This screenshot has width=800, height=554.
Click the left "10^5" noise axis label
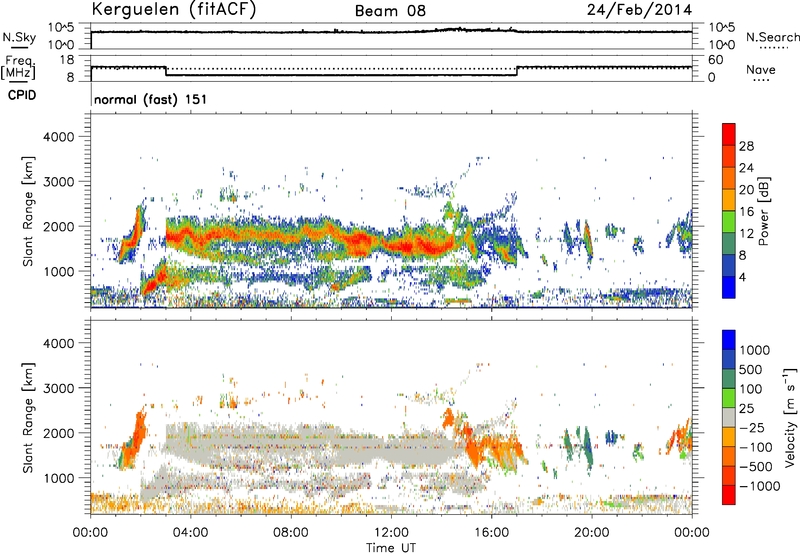click(61, 28)
